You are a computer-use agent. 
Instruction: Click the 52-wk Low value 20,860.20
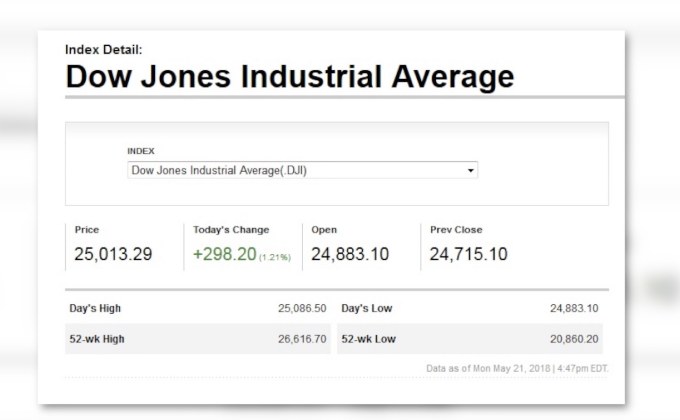pos(574,339)
